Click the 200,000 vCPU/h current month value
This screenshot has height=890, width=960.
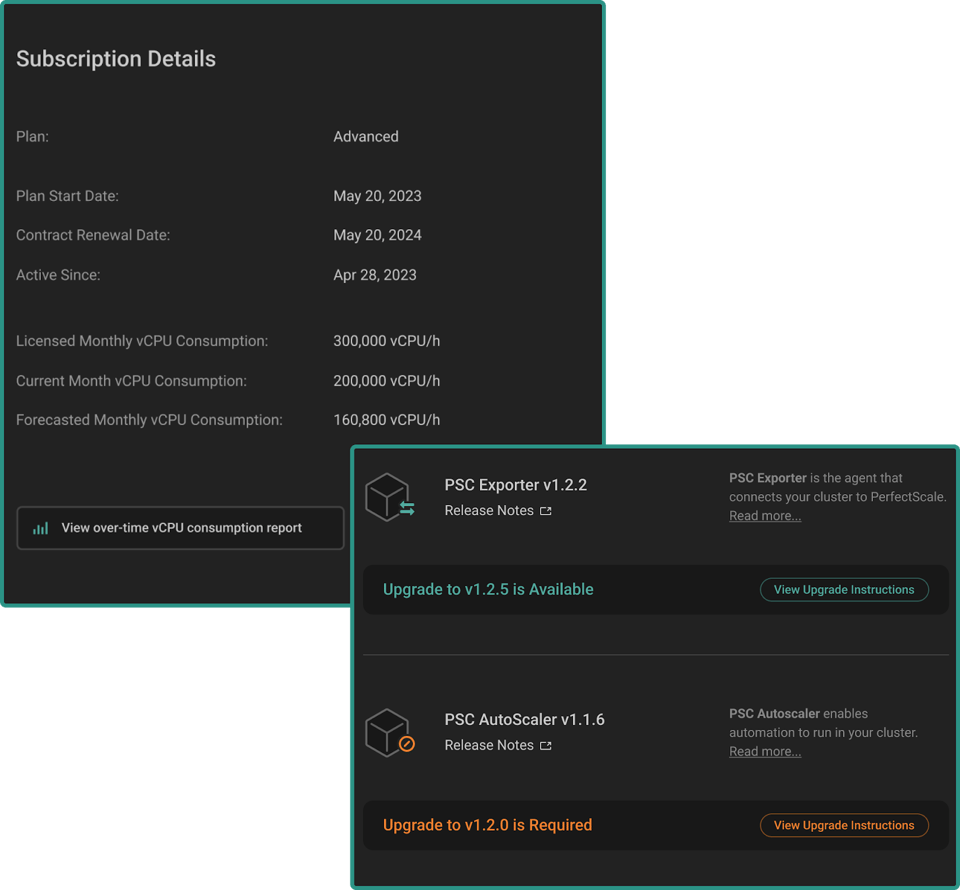(386, 381)
